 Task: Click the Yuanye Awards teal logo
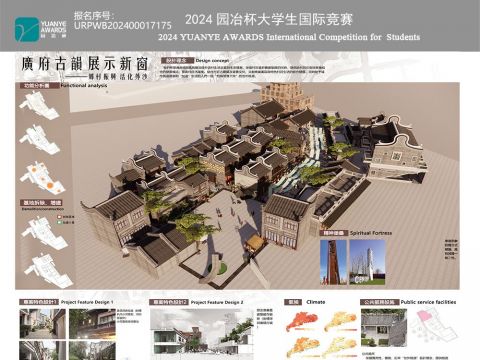click(x=27, y=29)
